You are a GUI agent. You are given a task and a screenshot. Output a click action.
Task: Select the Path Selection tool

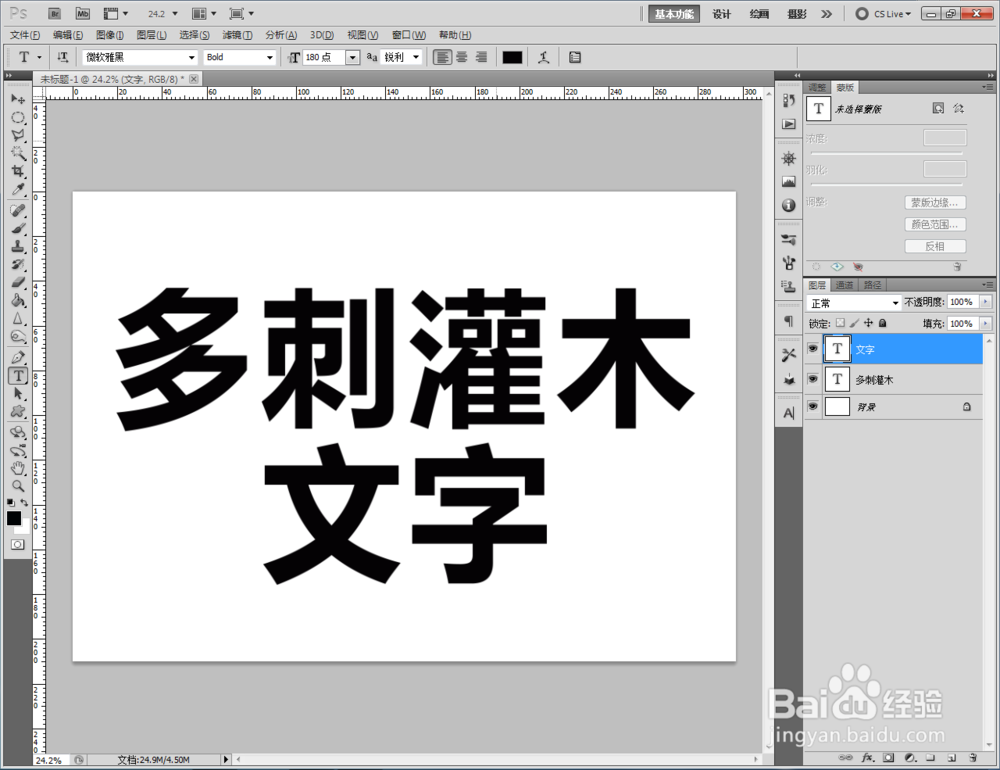[18, 394]
